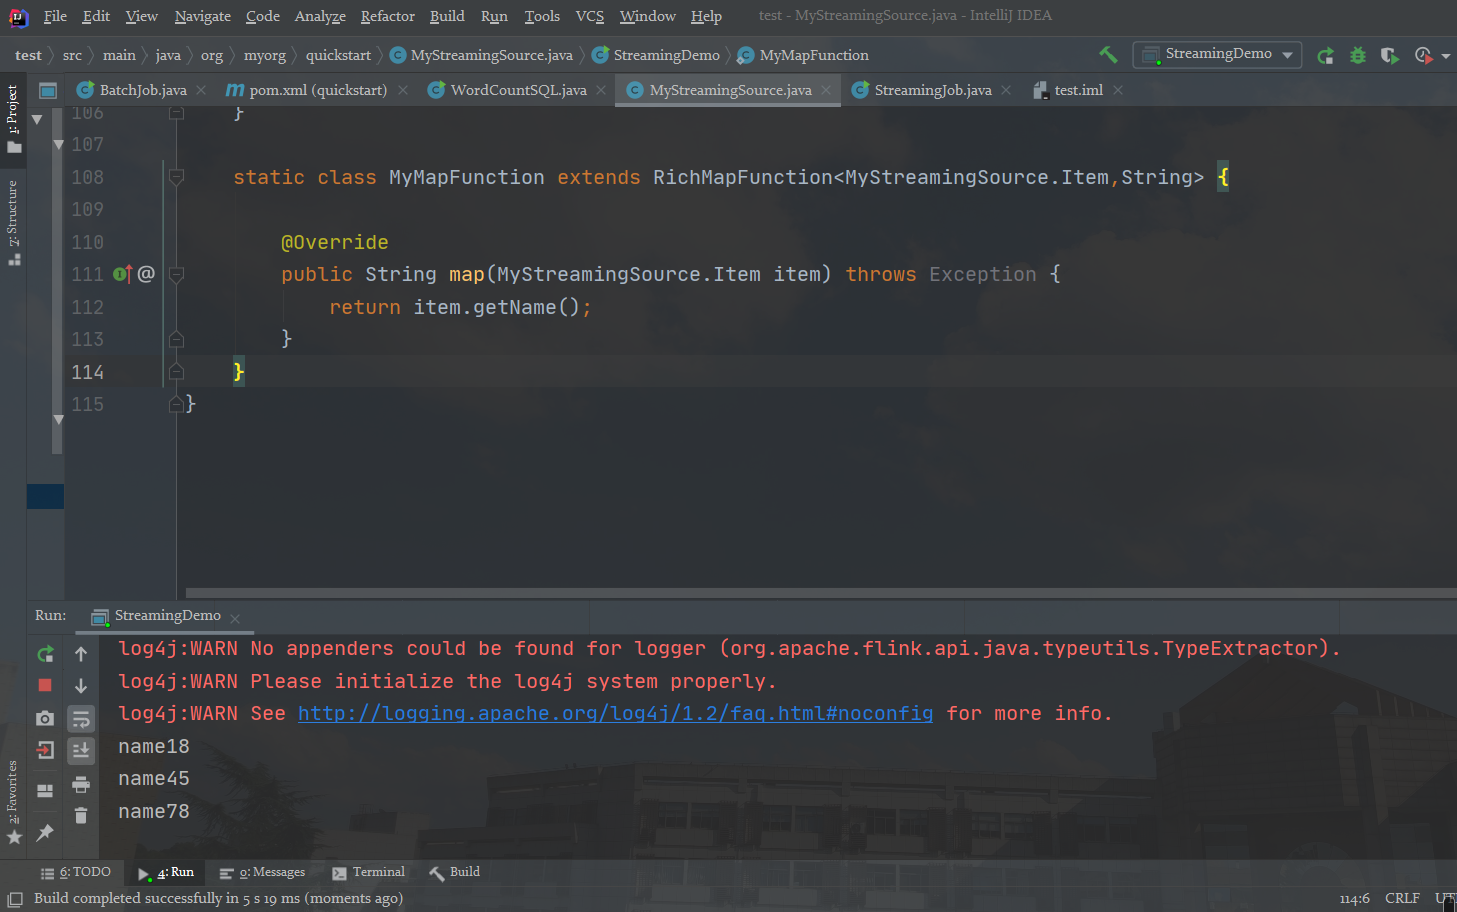Click the @Override annotation on line 110

coord(334,242)
